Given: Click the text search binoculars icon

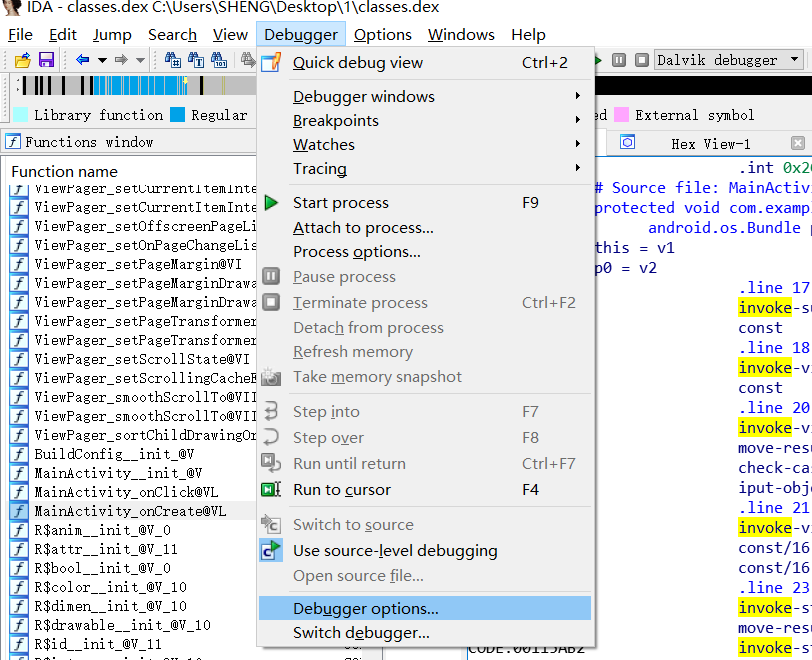Looking at the screenshot, I should [x=196, y=60].
